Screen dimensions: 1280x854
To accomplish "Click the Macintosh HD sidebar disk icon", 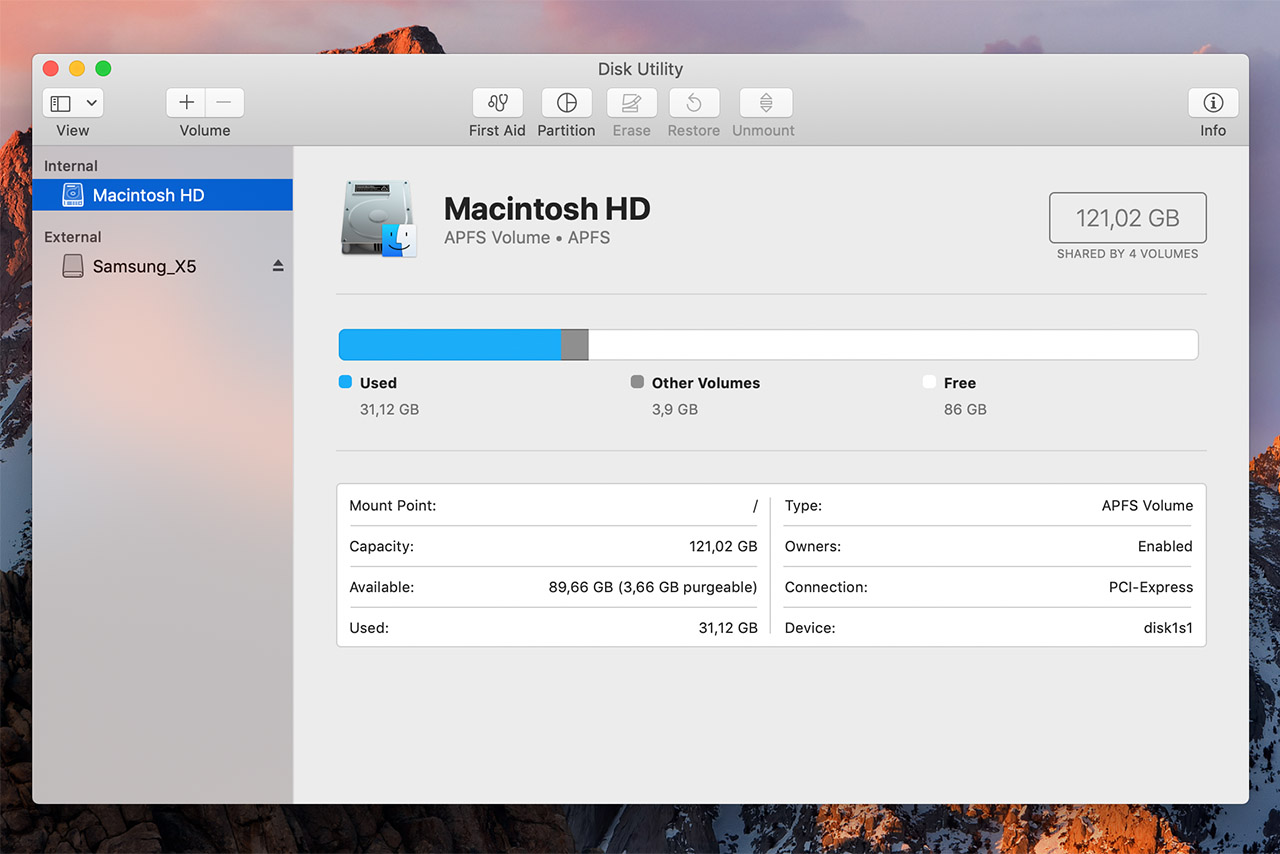I will coord(73,195).
